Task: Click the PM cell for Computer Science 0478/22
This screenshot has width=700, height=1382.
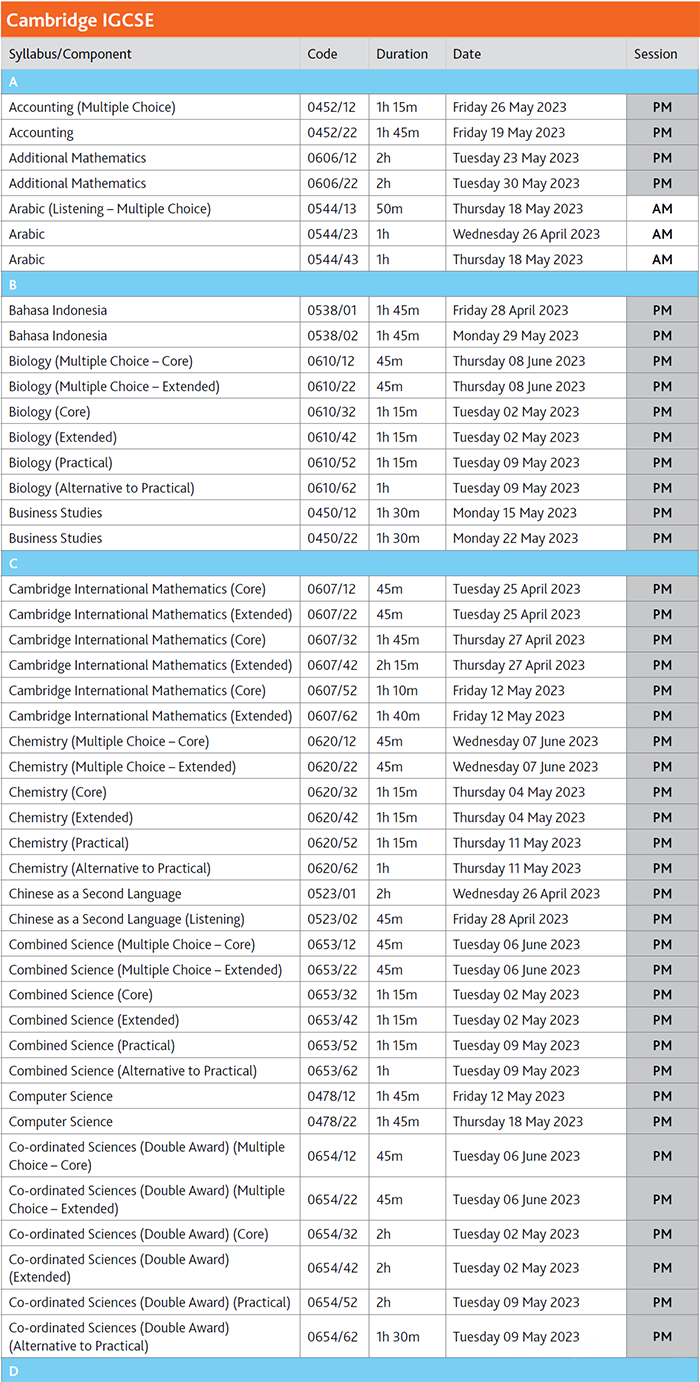Action: (x=662, y=1122)
